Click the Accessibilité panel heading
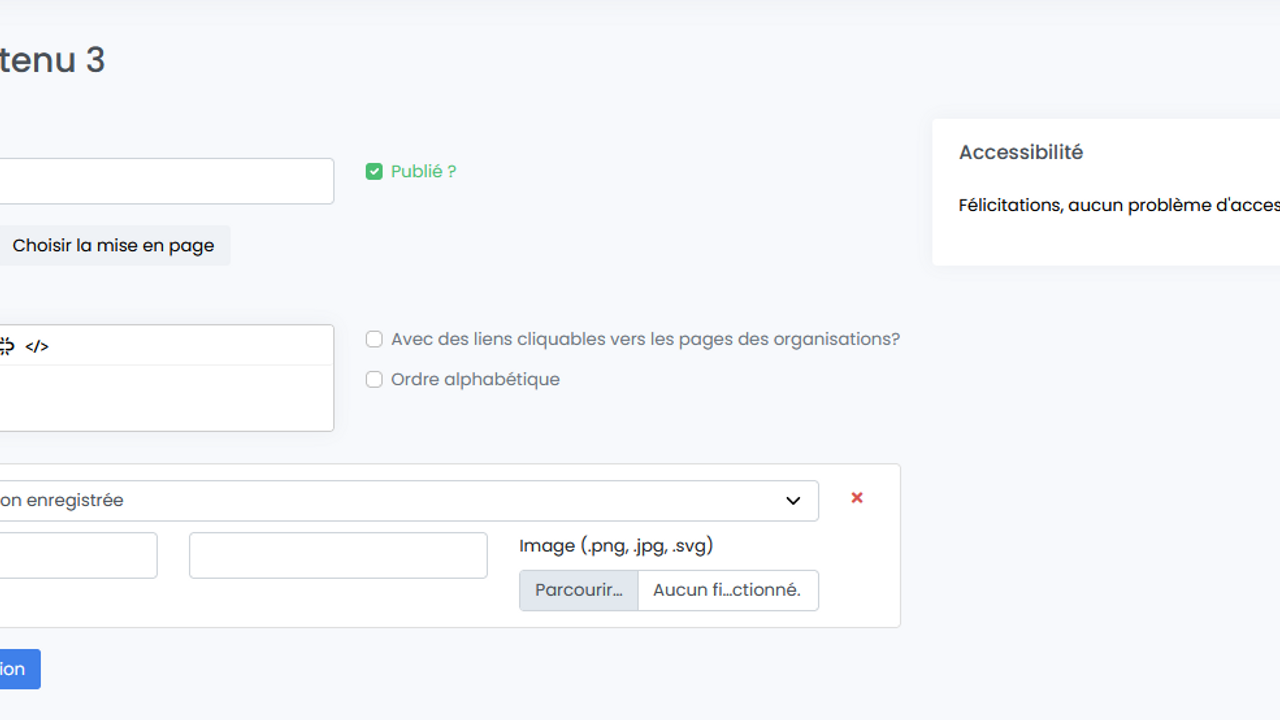Image resolution: width=1280 pixels, height=720 pixels. point(1021,153)
